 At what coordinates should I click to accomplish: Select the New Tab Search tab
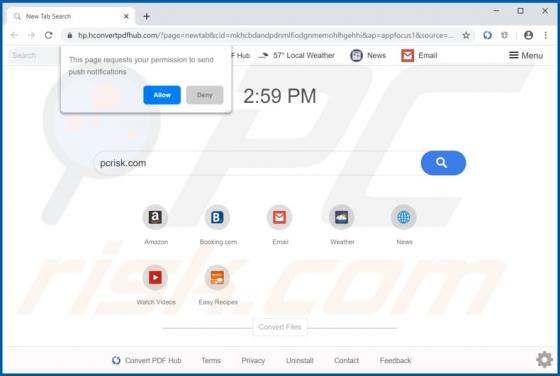[x=71, y=16]
